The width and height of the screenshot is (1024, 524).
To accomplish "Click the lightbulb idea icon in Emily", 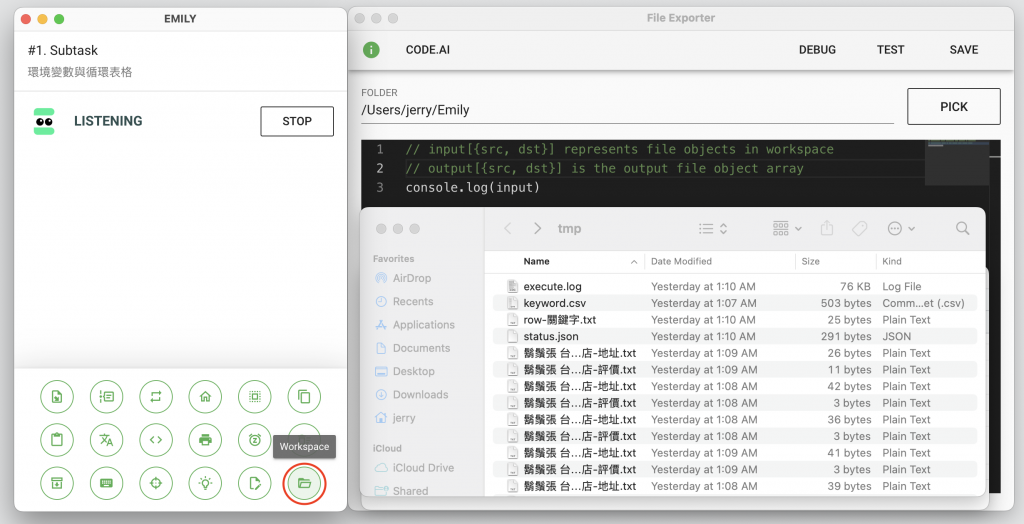I will coord(205,483).
